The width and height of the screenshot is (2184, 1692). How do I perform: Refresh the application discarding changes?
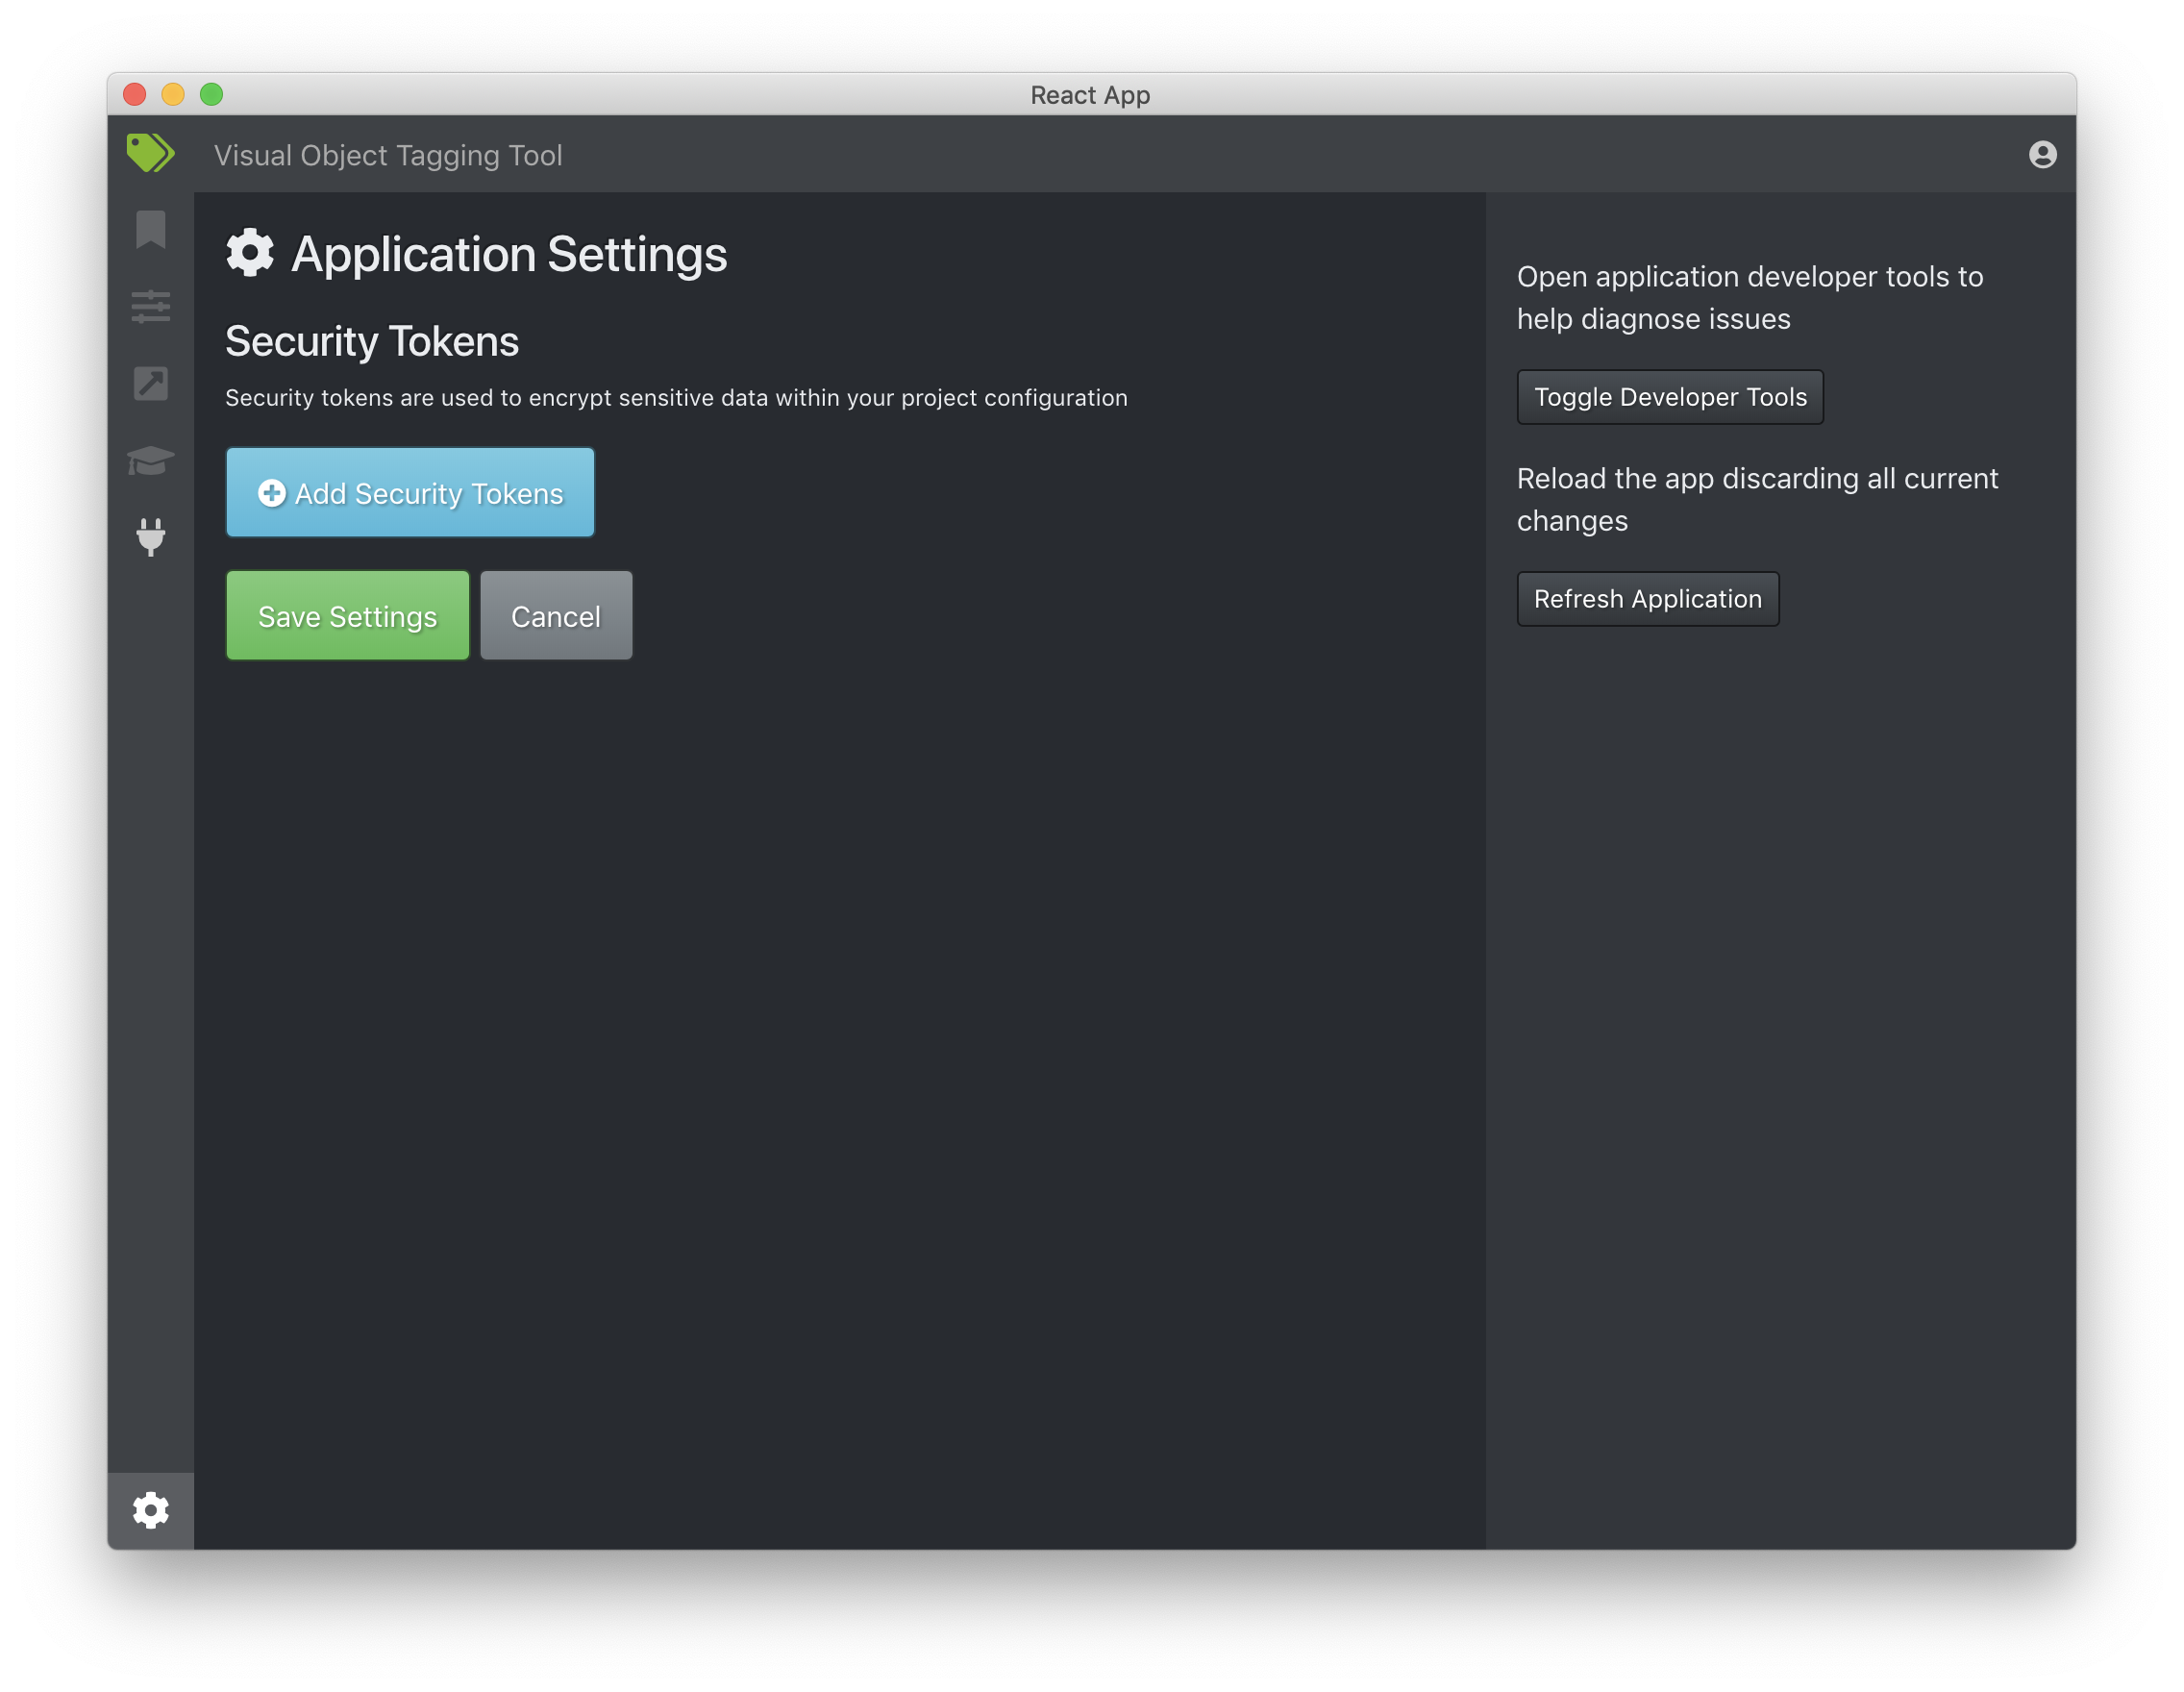pyautogui.click(x=1647, y=598)
